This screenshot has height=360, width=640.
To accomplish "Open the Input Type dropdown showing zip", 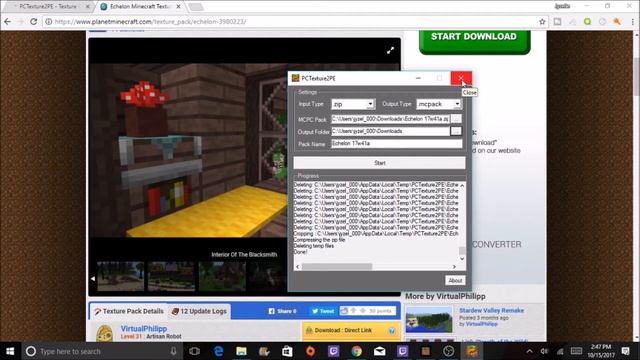I will point(353,104).
